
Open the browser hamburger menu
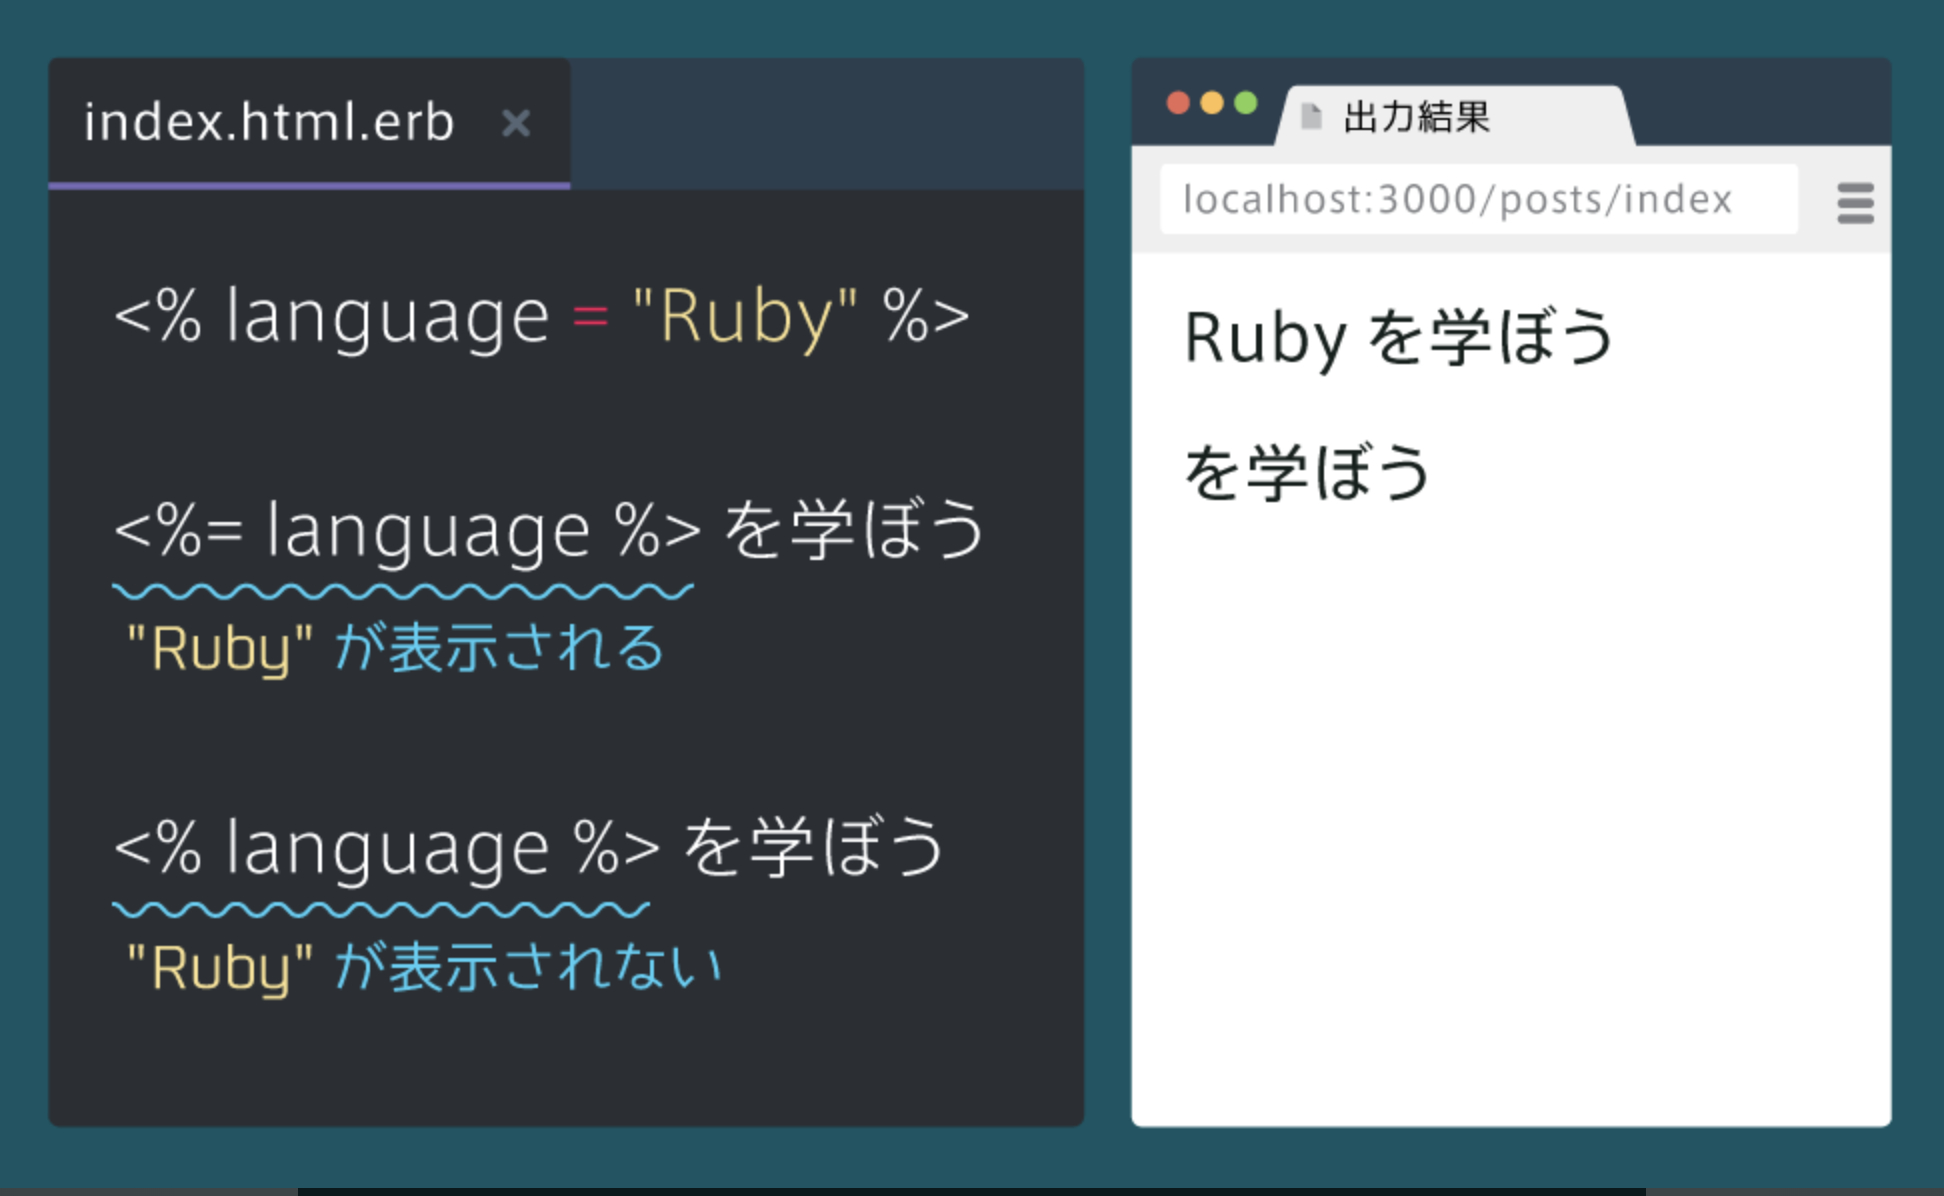coord(1855,203)
